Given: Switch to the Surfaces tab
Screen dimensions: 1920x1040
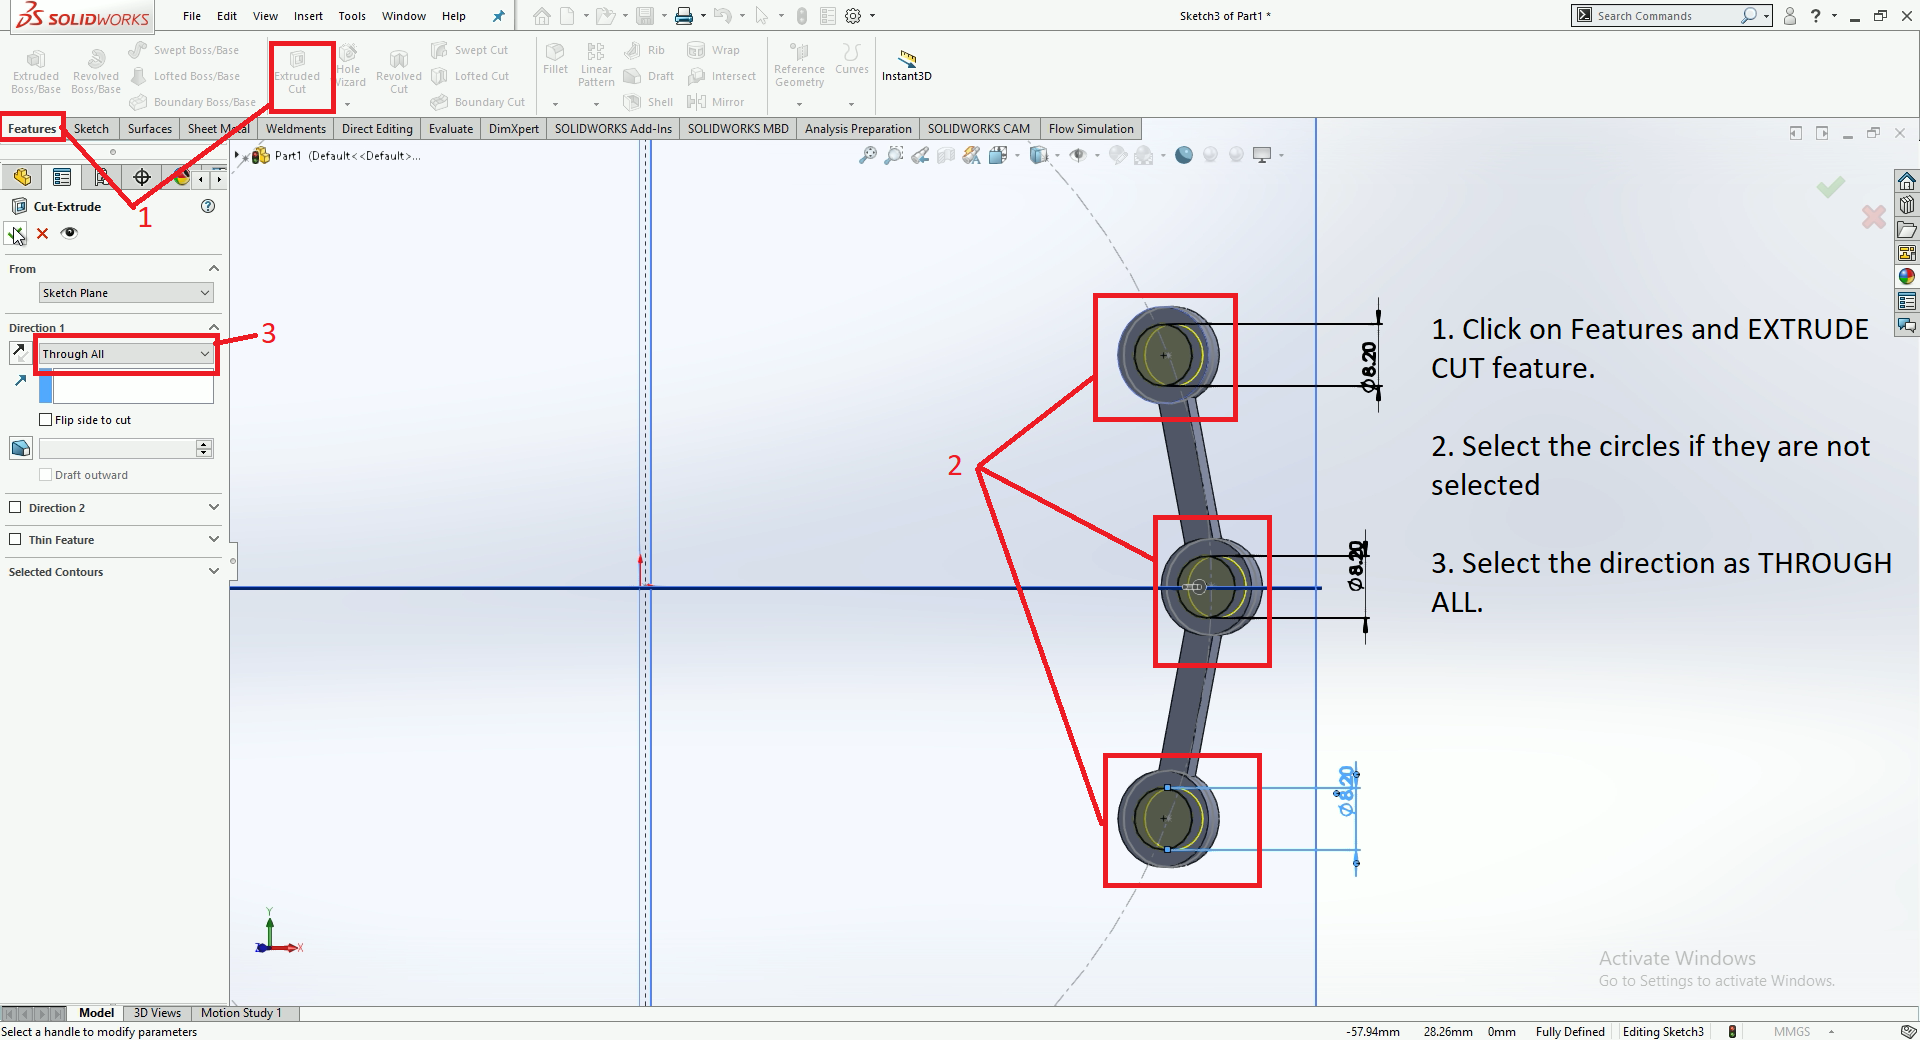Looking at the screenshot, I should pyautogui.click(x=150, y=129).
